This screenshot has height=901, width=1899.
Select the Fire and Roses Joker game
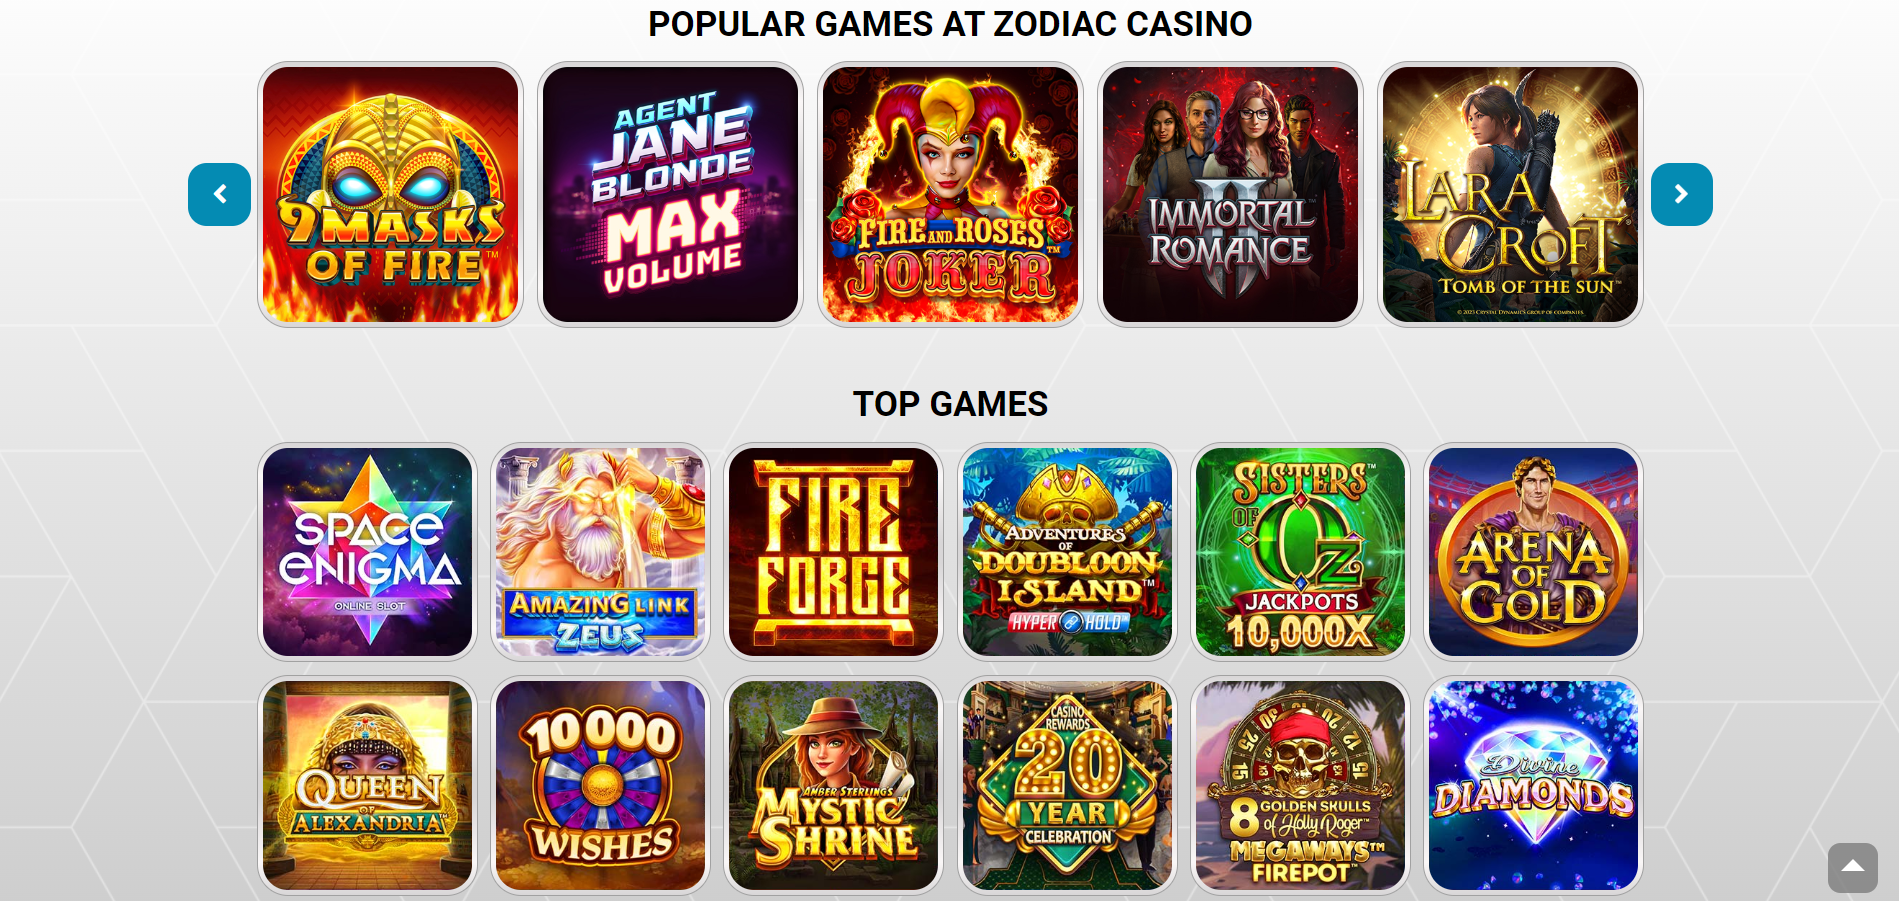click(x=950, y=194)
